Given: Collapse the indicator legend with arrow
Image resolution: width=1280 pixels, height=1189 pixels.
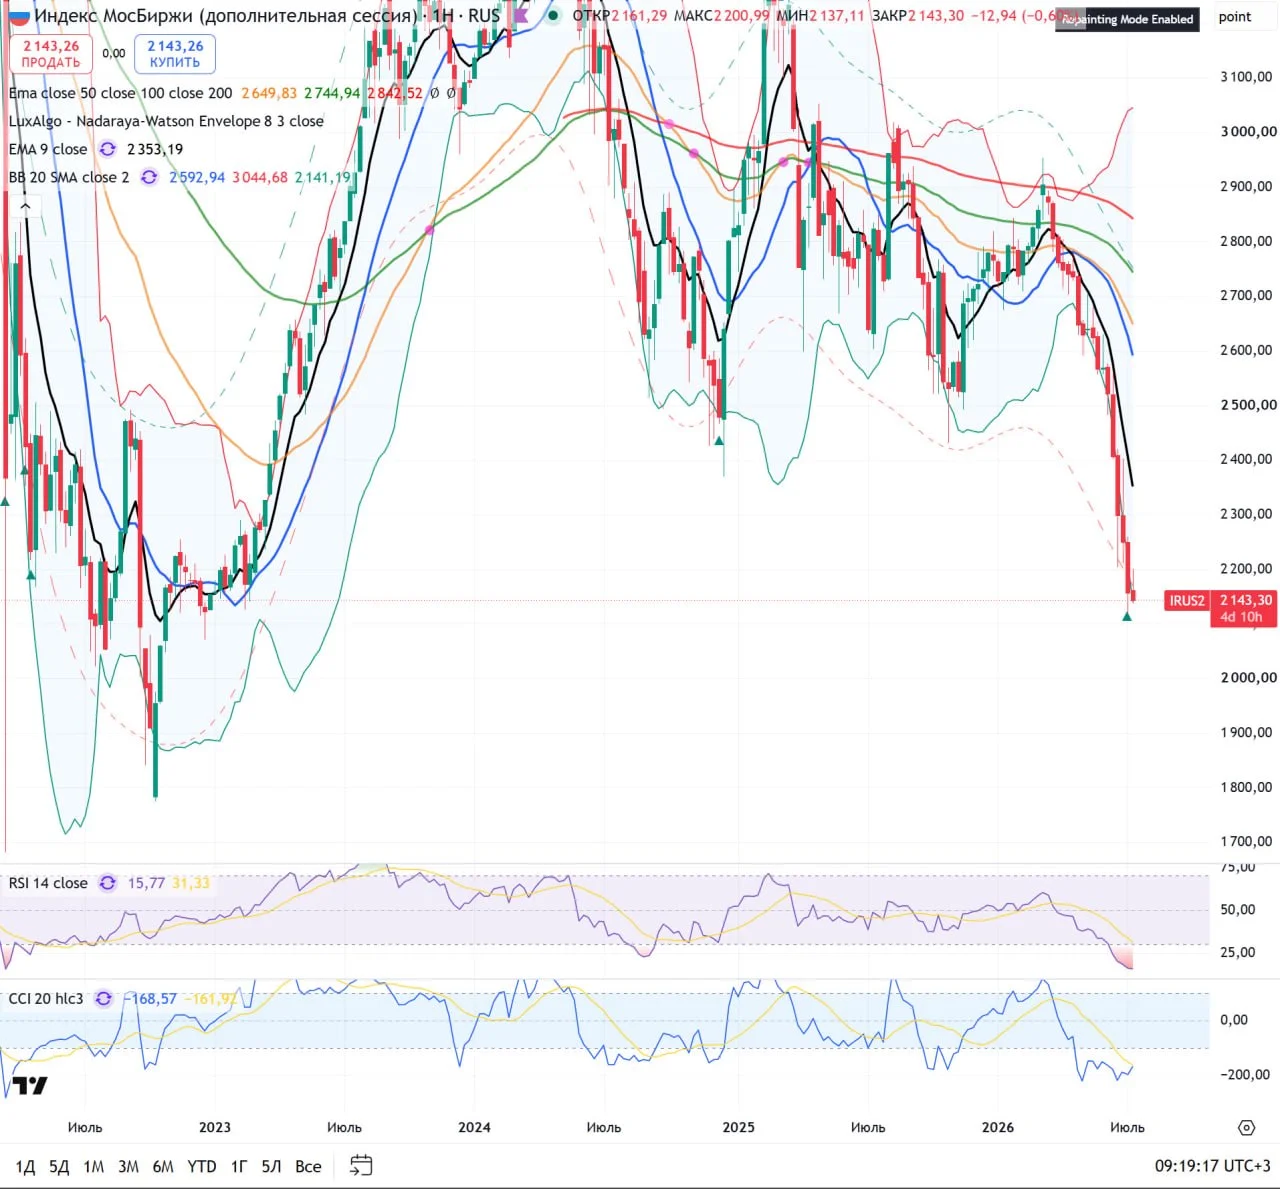Looking at the screenshot, I should point(25,206).
